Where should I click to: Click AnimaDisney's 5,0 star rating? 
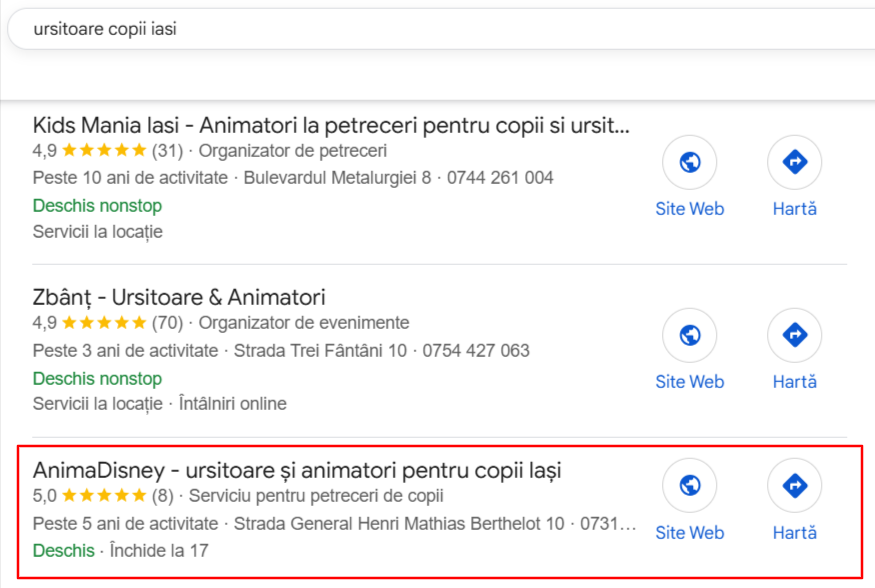point(103,495)
